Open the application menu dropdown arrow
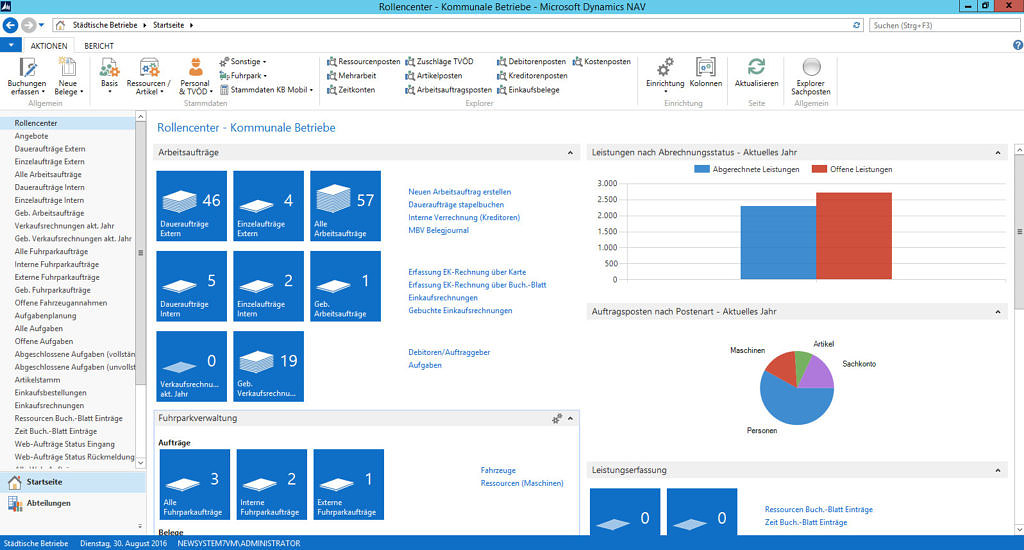The height and width of the screenshot is (550, 1024). 11,45
